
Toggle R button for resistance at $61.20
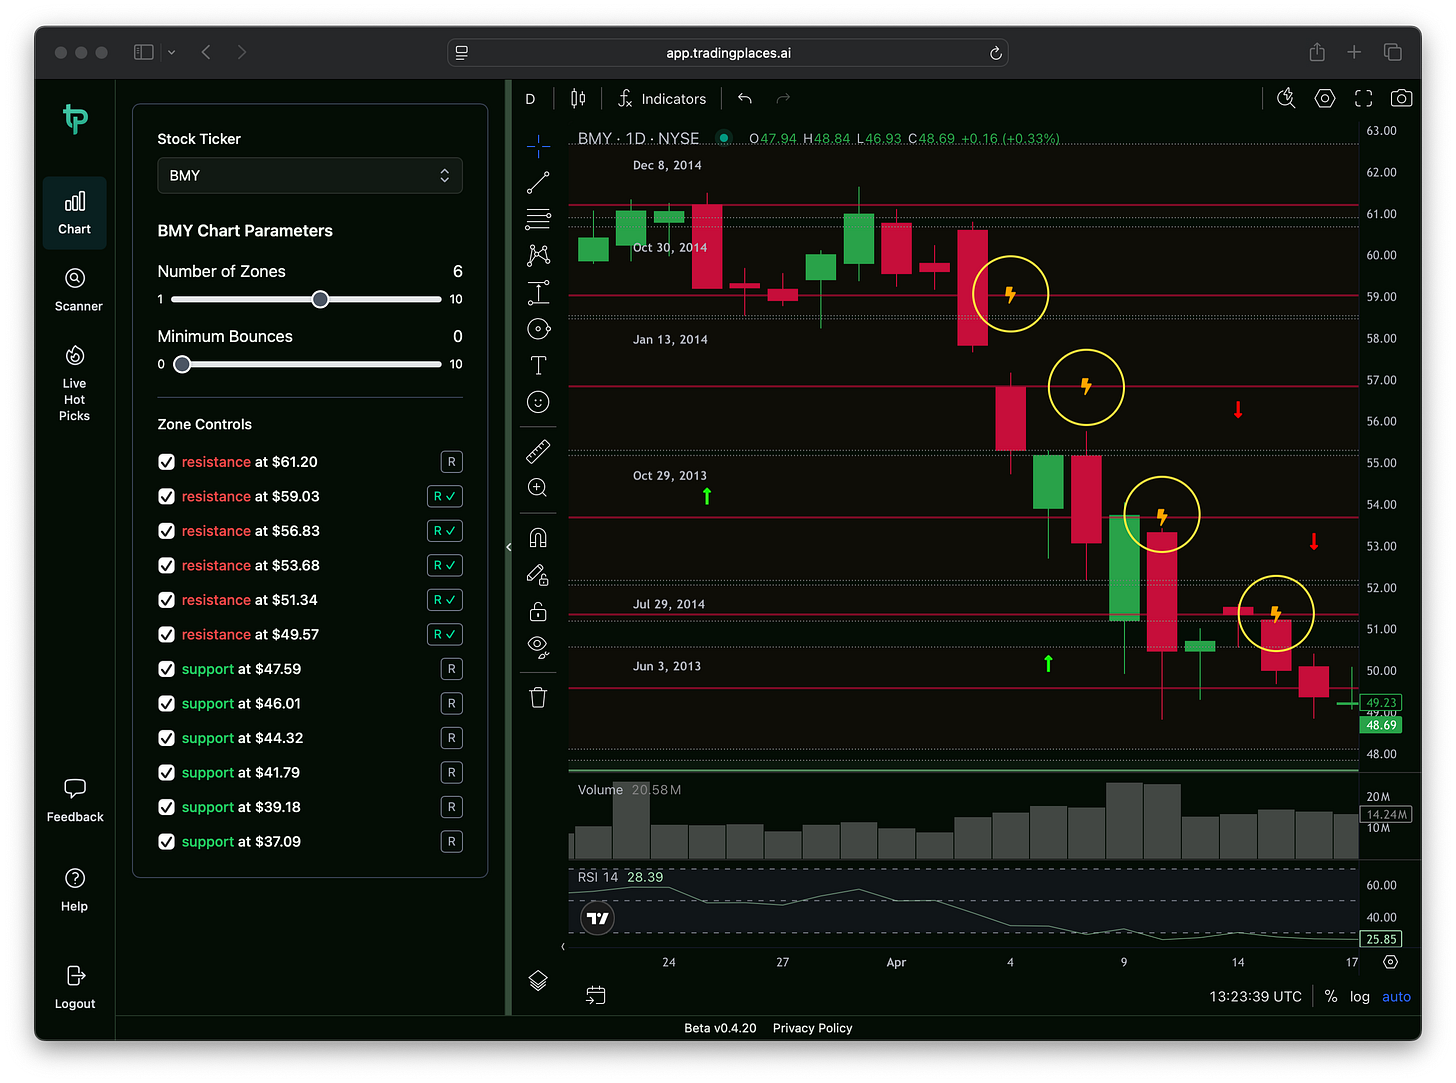pos(452,462)
